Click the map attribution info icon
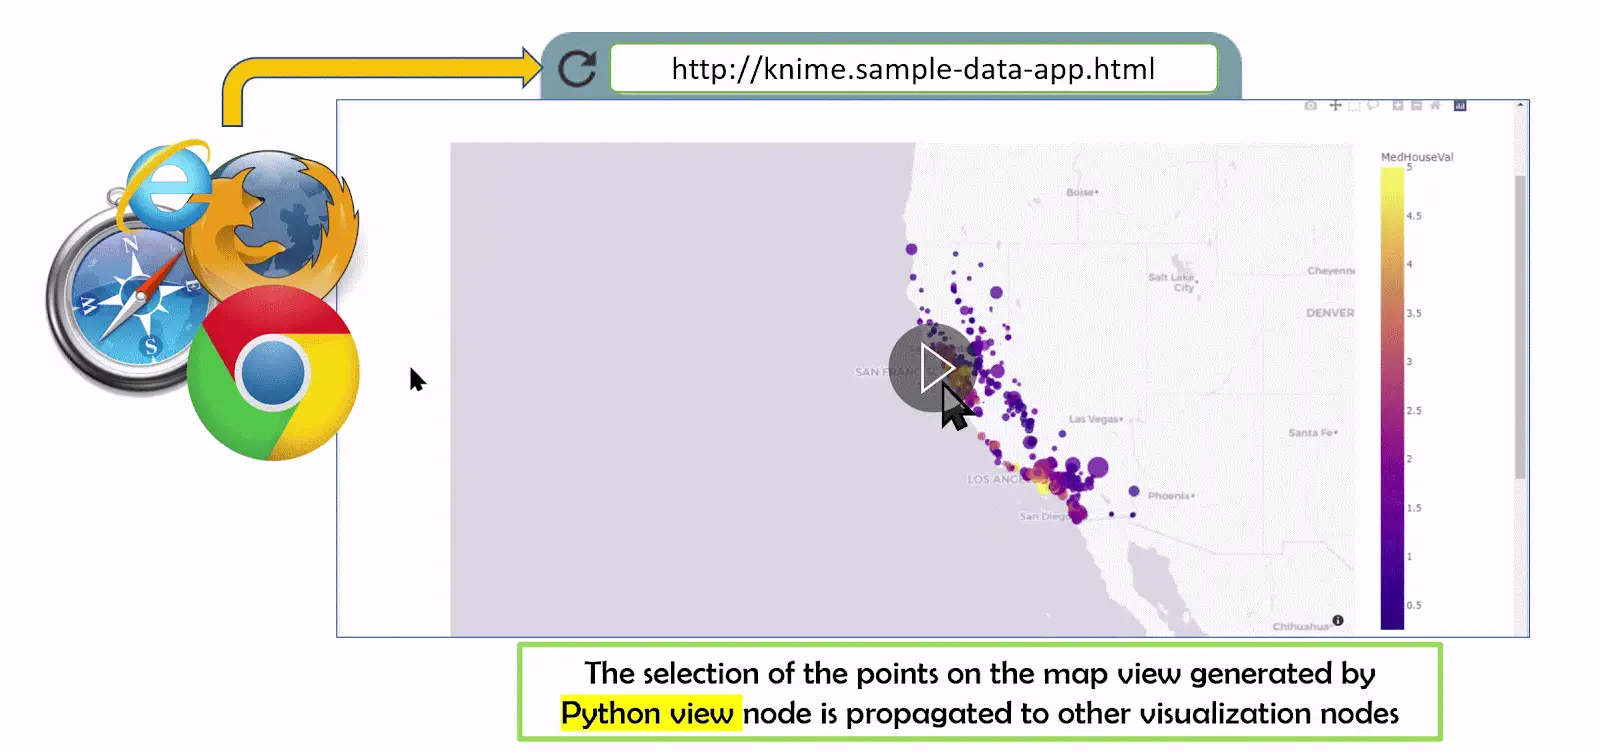Image resolution: width=1600 pixels, height=753 pixels. coord(1338,620)
